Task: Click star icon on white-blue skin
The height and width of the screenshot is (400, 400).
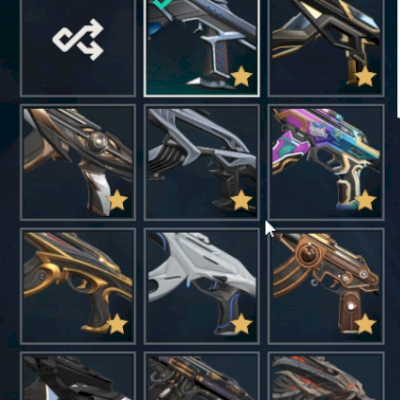Action: pos(241,324)
